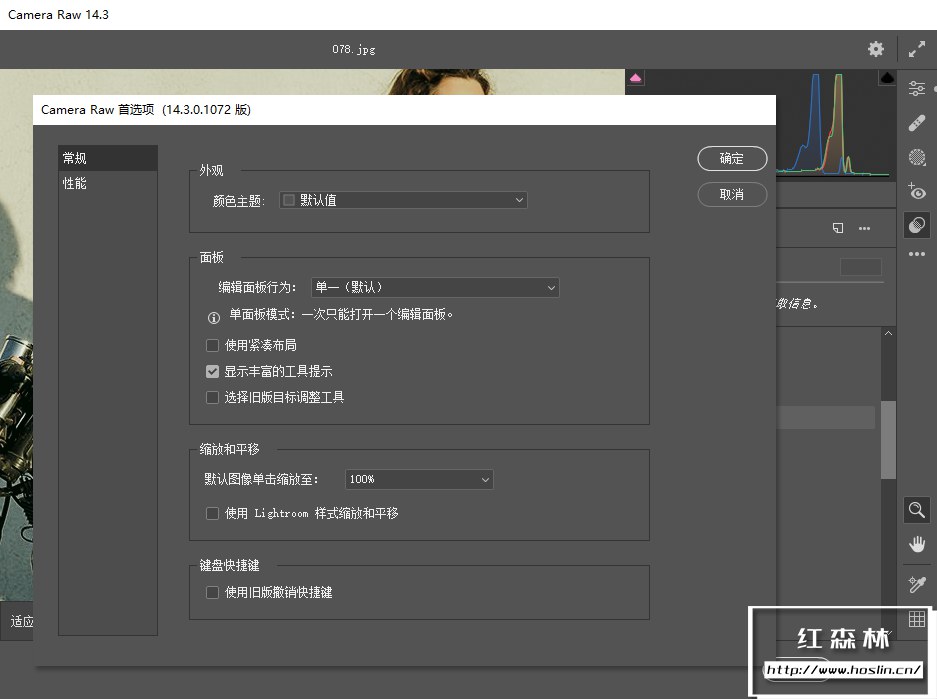Select the Hand pan tool

pos(917,544)
